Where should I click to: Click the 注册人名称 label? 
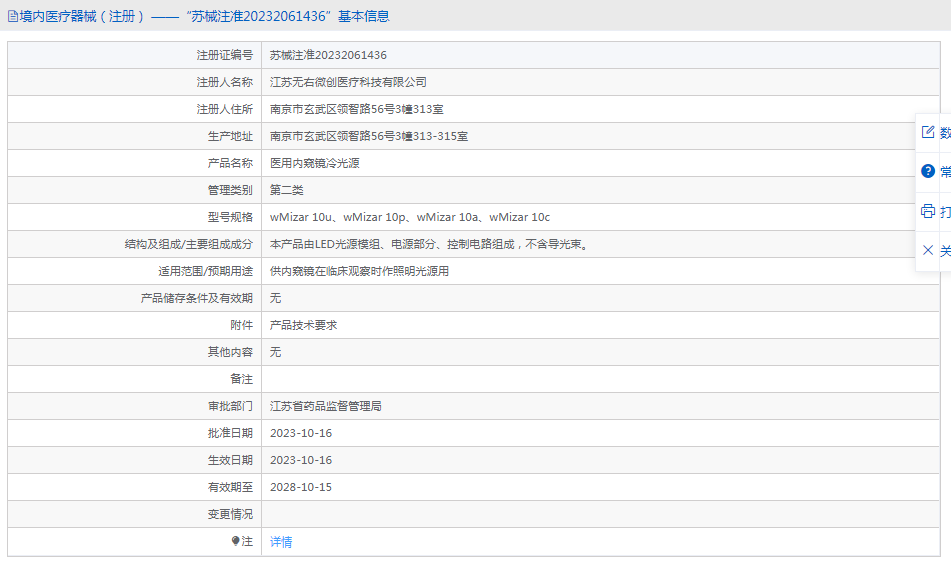pos(224,82)
